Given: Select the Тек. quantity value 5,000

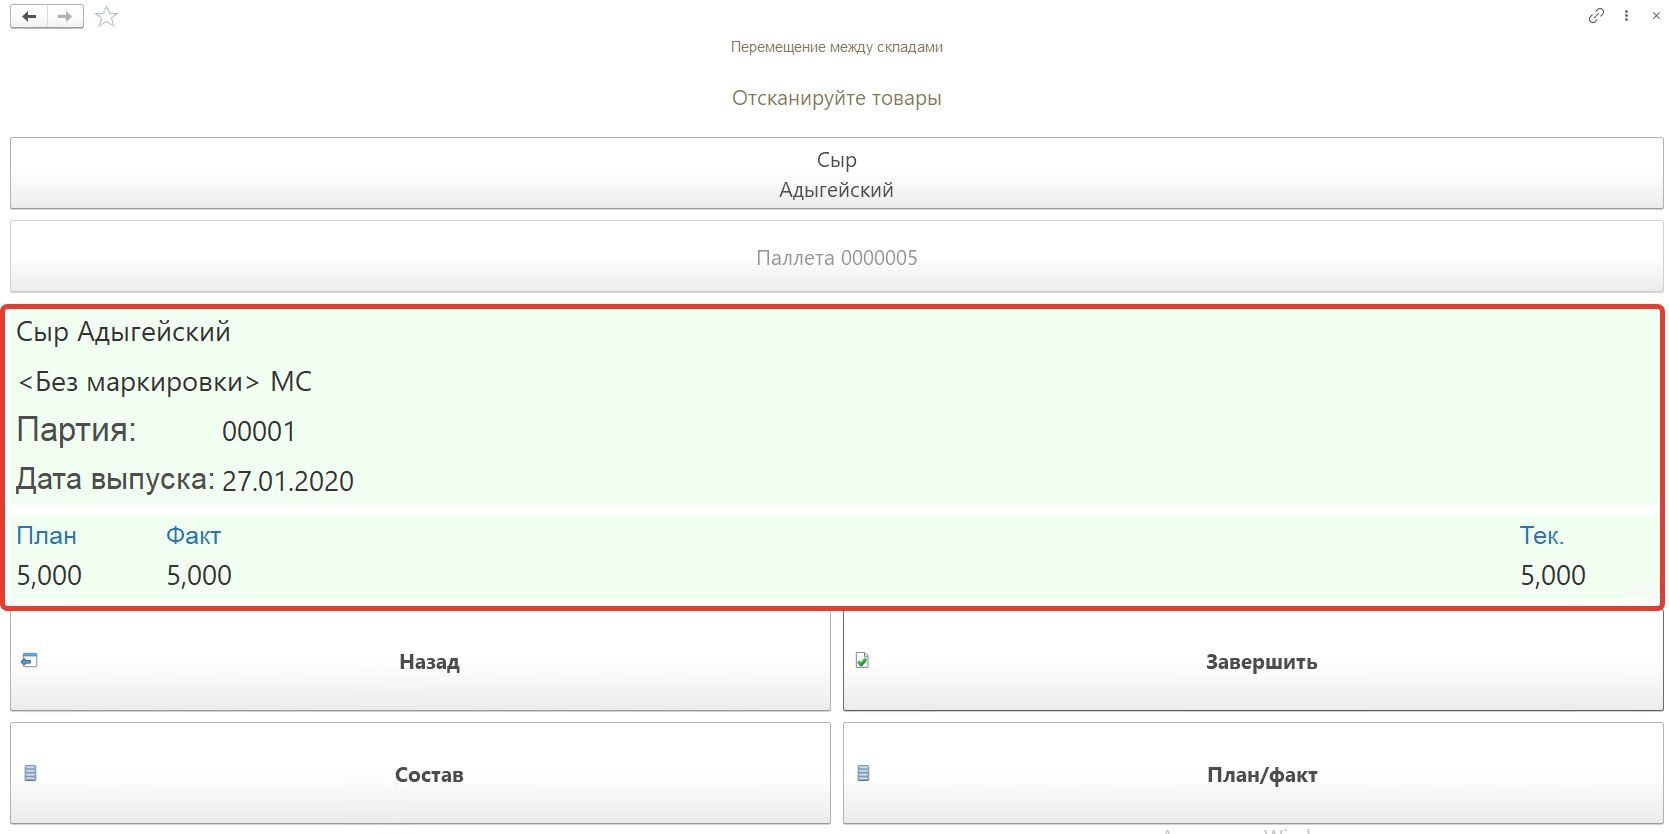Looking at the screenshot, I should pyautogui.click(x=1552, y=576).
